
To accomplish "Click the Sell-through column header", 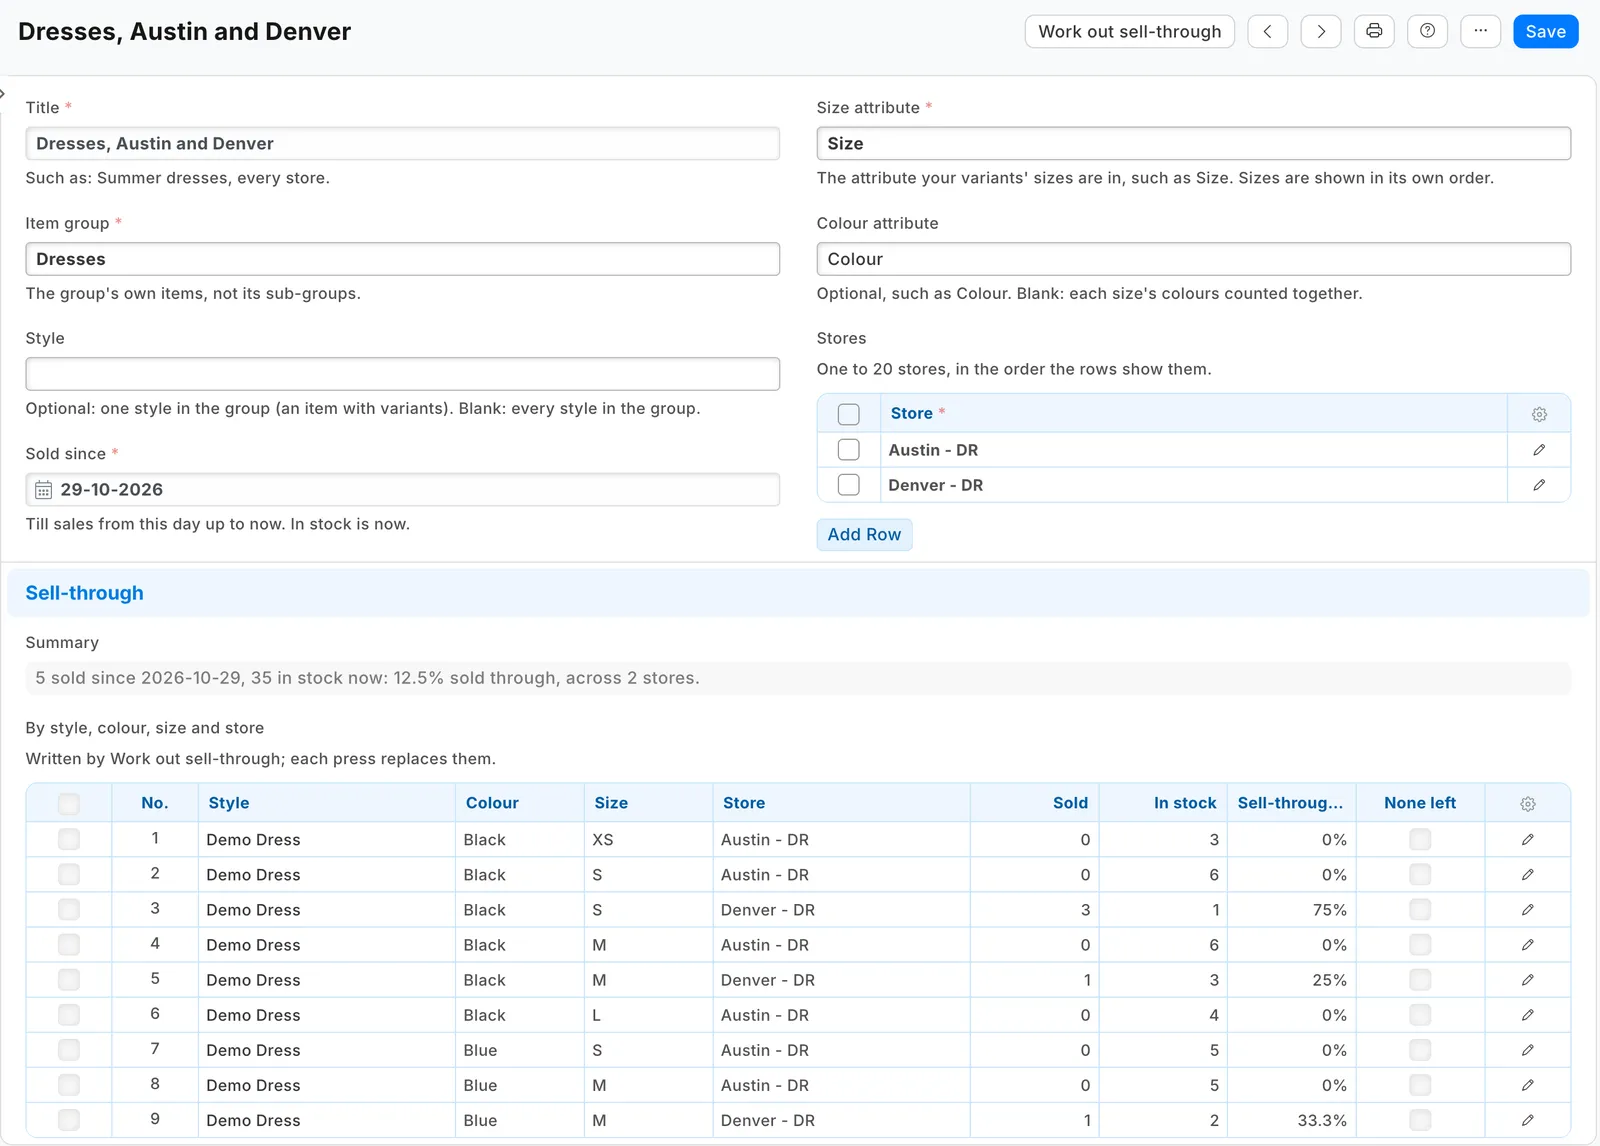I will point(1290,803).
